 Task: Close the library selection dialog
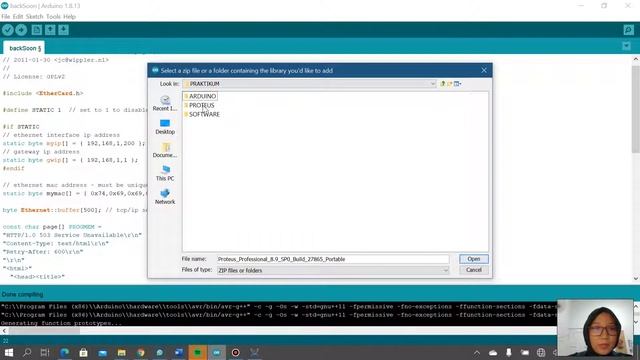484,71
